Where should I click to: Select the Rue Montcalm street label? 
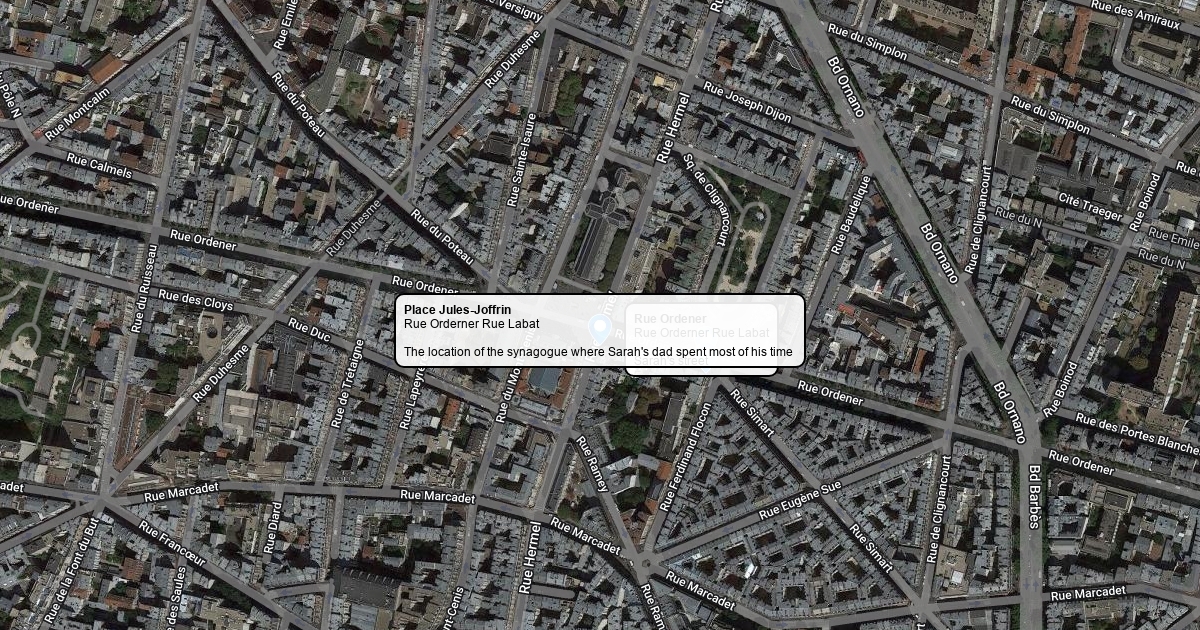pos(77,113)
